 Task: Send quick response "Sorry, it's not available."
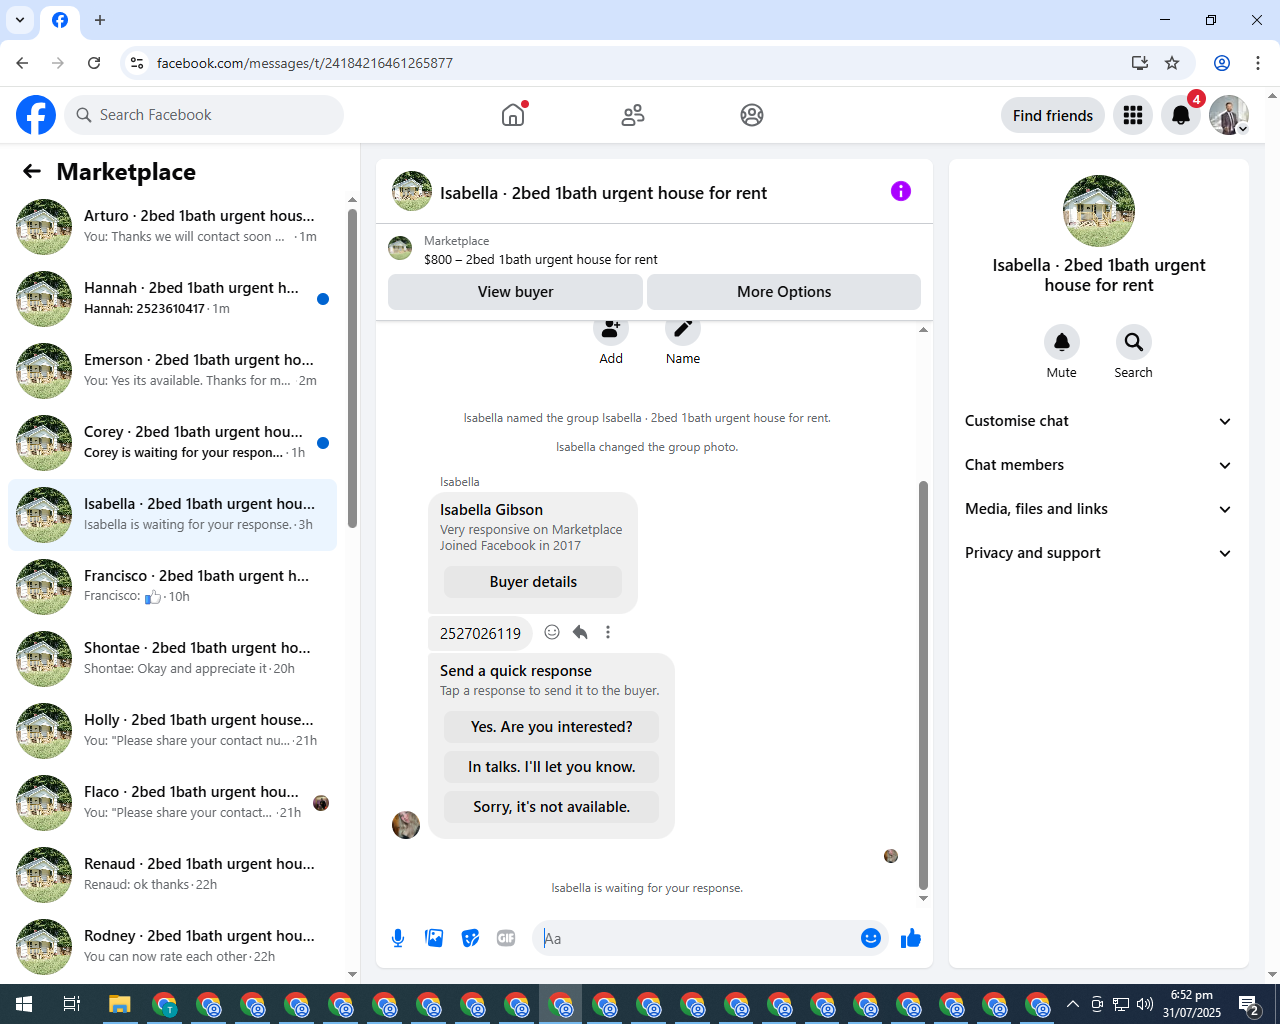coord(552,807)
